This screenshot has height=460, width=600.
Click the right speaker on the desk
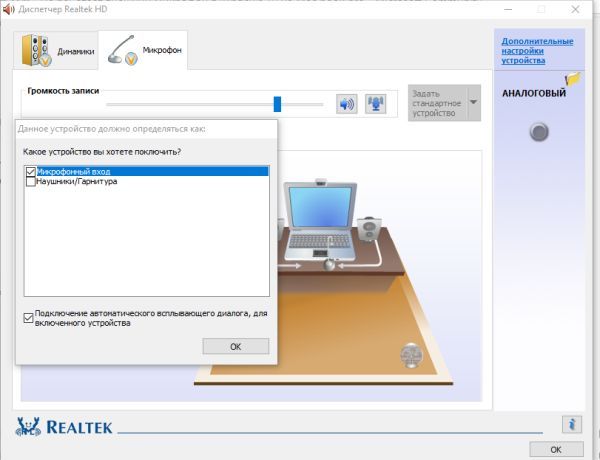369,229
